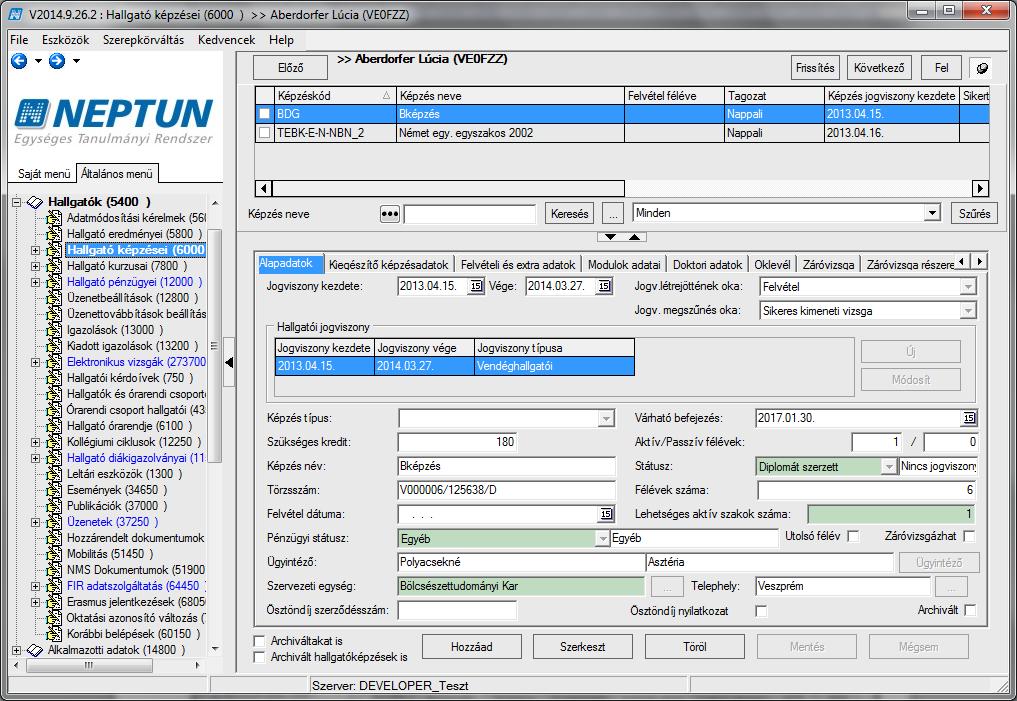Open the Pénzügyi státusz dropdown
Viewport: 1017px width, 701px height.
point(602,539)
